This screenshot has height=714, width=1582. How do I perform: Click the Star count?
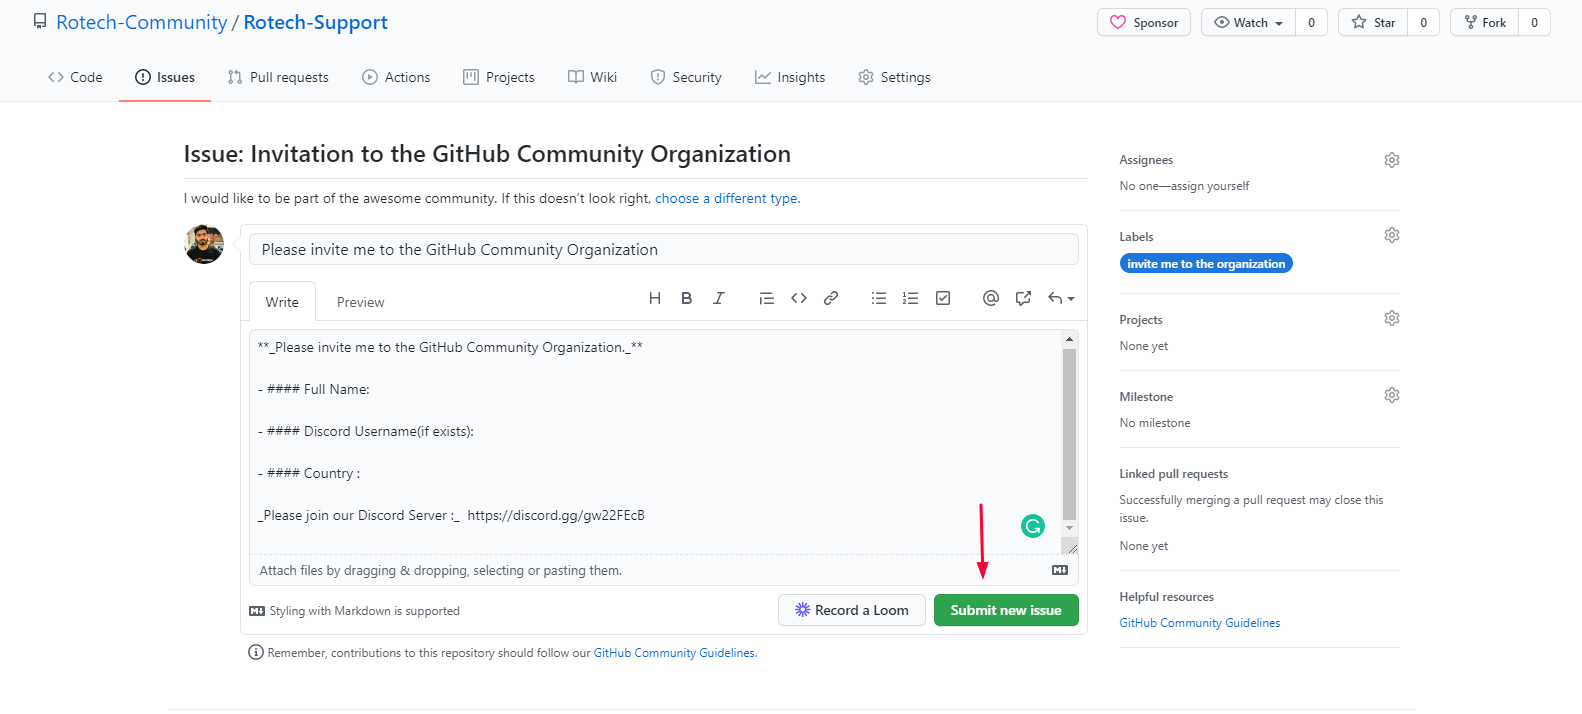click(x=1424, y=22)
